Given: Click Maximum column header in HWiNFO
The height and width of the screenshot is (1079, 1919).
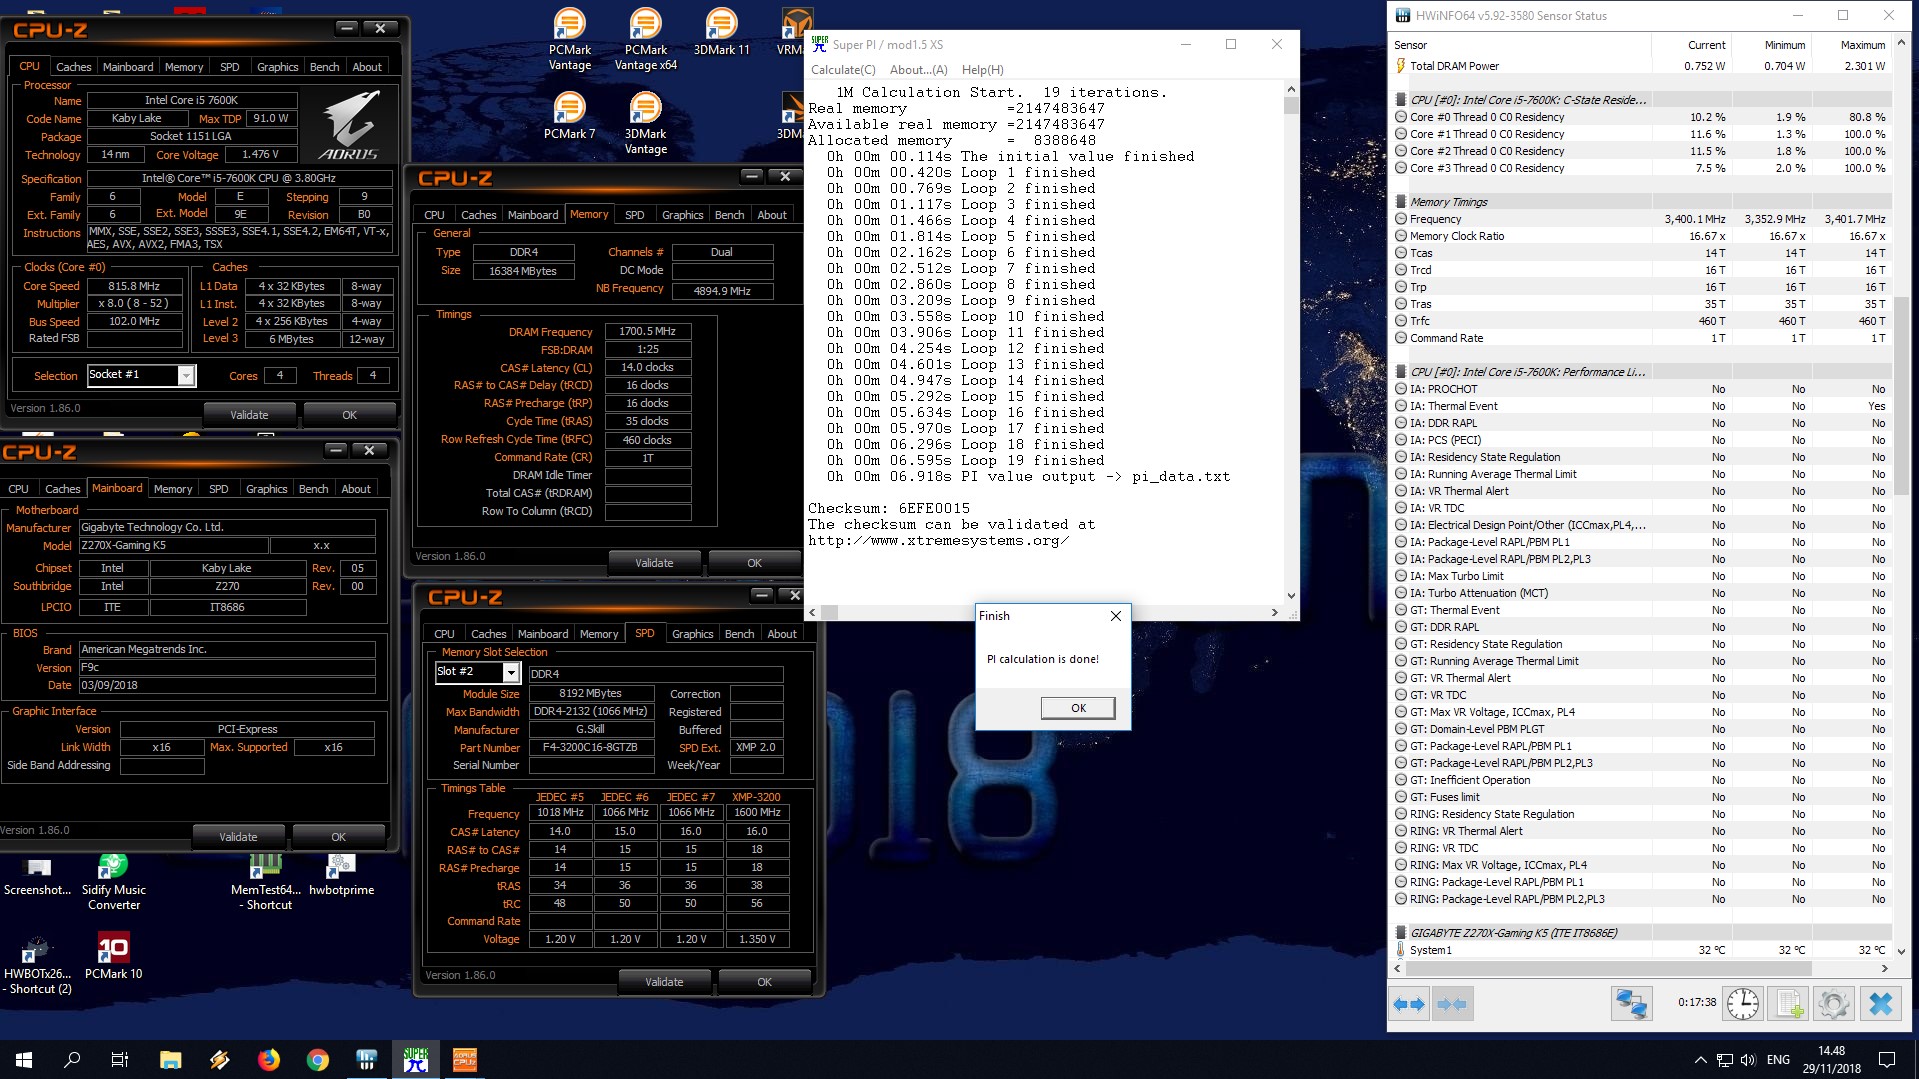Looking at the screenshot, I should [1862, 45].
